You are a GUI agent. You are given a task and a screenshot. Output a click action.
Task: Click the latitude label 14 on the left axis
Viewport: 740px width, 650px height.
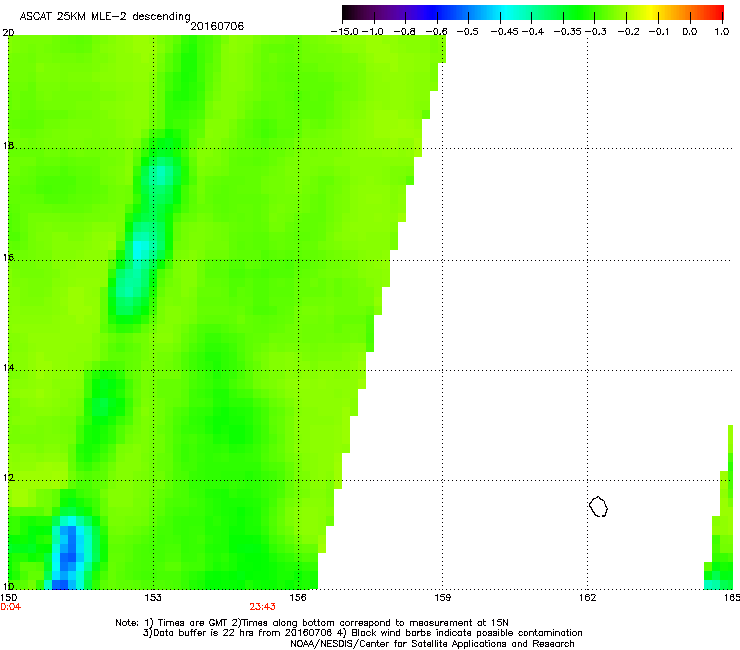pos(8,367)
